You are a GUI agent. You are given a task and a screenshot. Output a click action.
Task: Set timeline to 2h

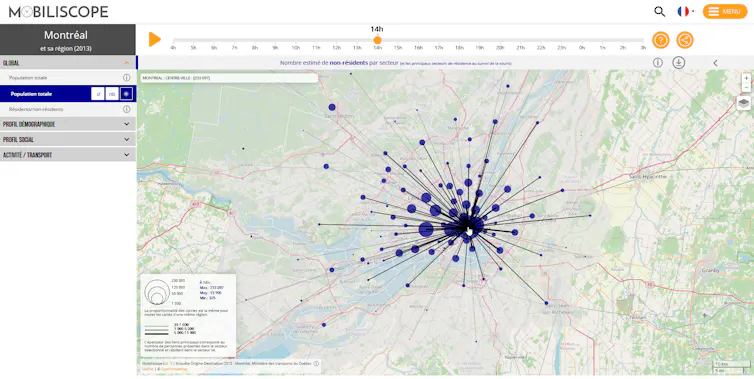pyautogui.click(x=623, y=48)
